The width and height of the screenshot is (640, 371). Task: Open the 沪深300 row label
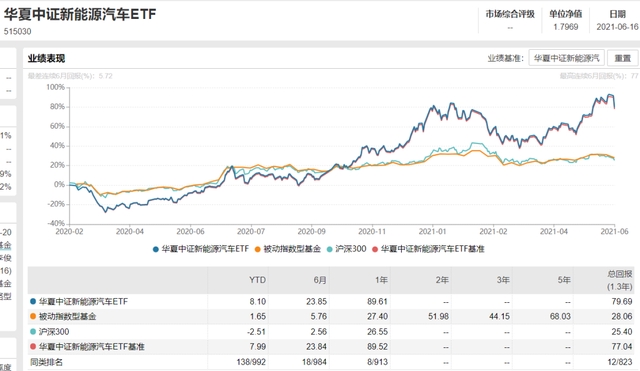coord(54,331)
